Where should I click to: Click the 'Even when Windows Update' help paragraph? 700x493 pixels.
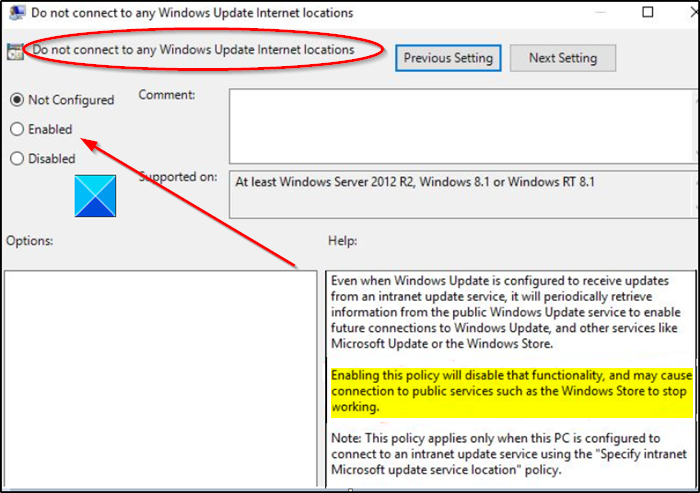(506, 312)
